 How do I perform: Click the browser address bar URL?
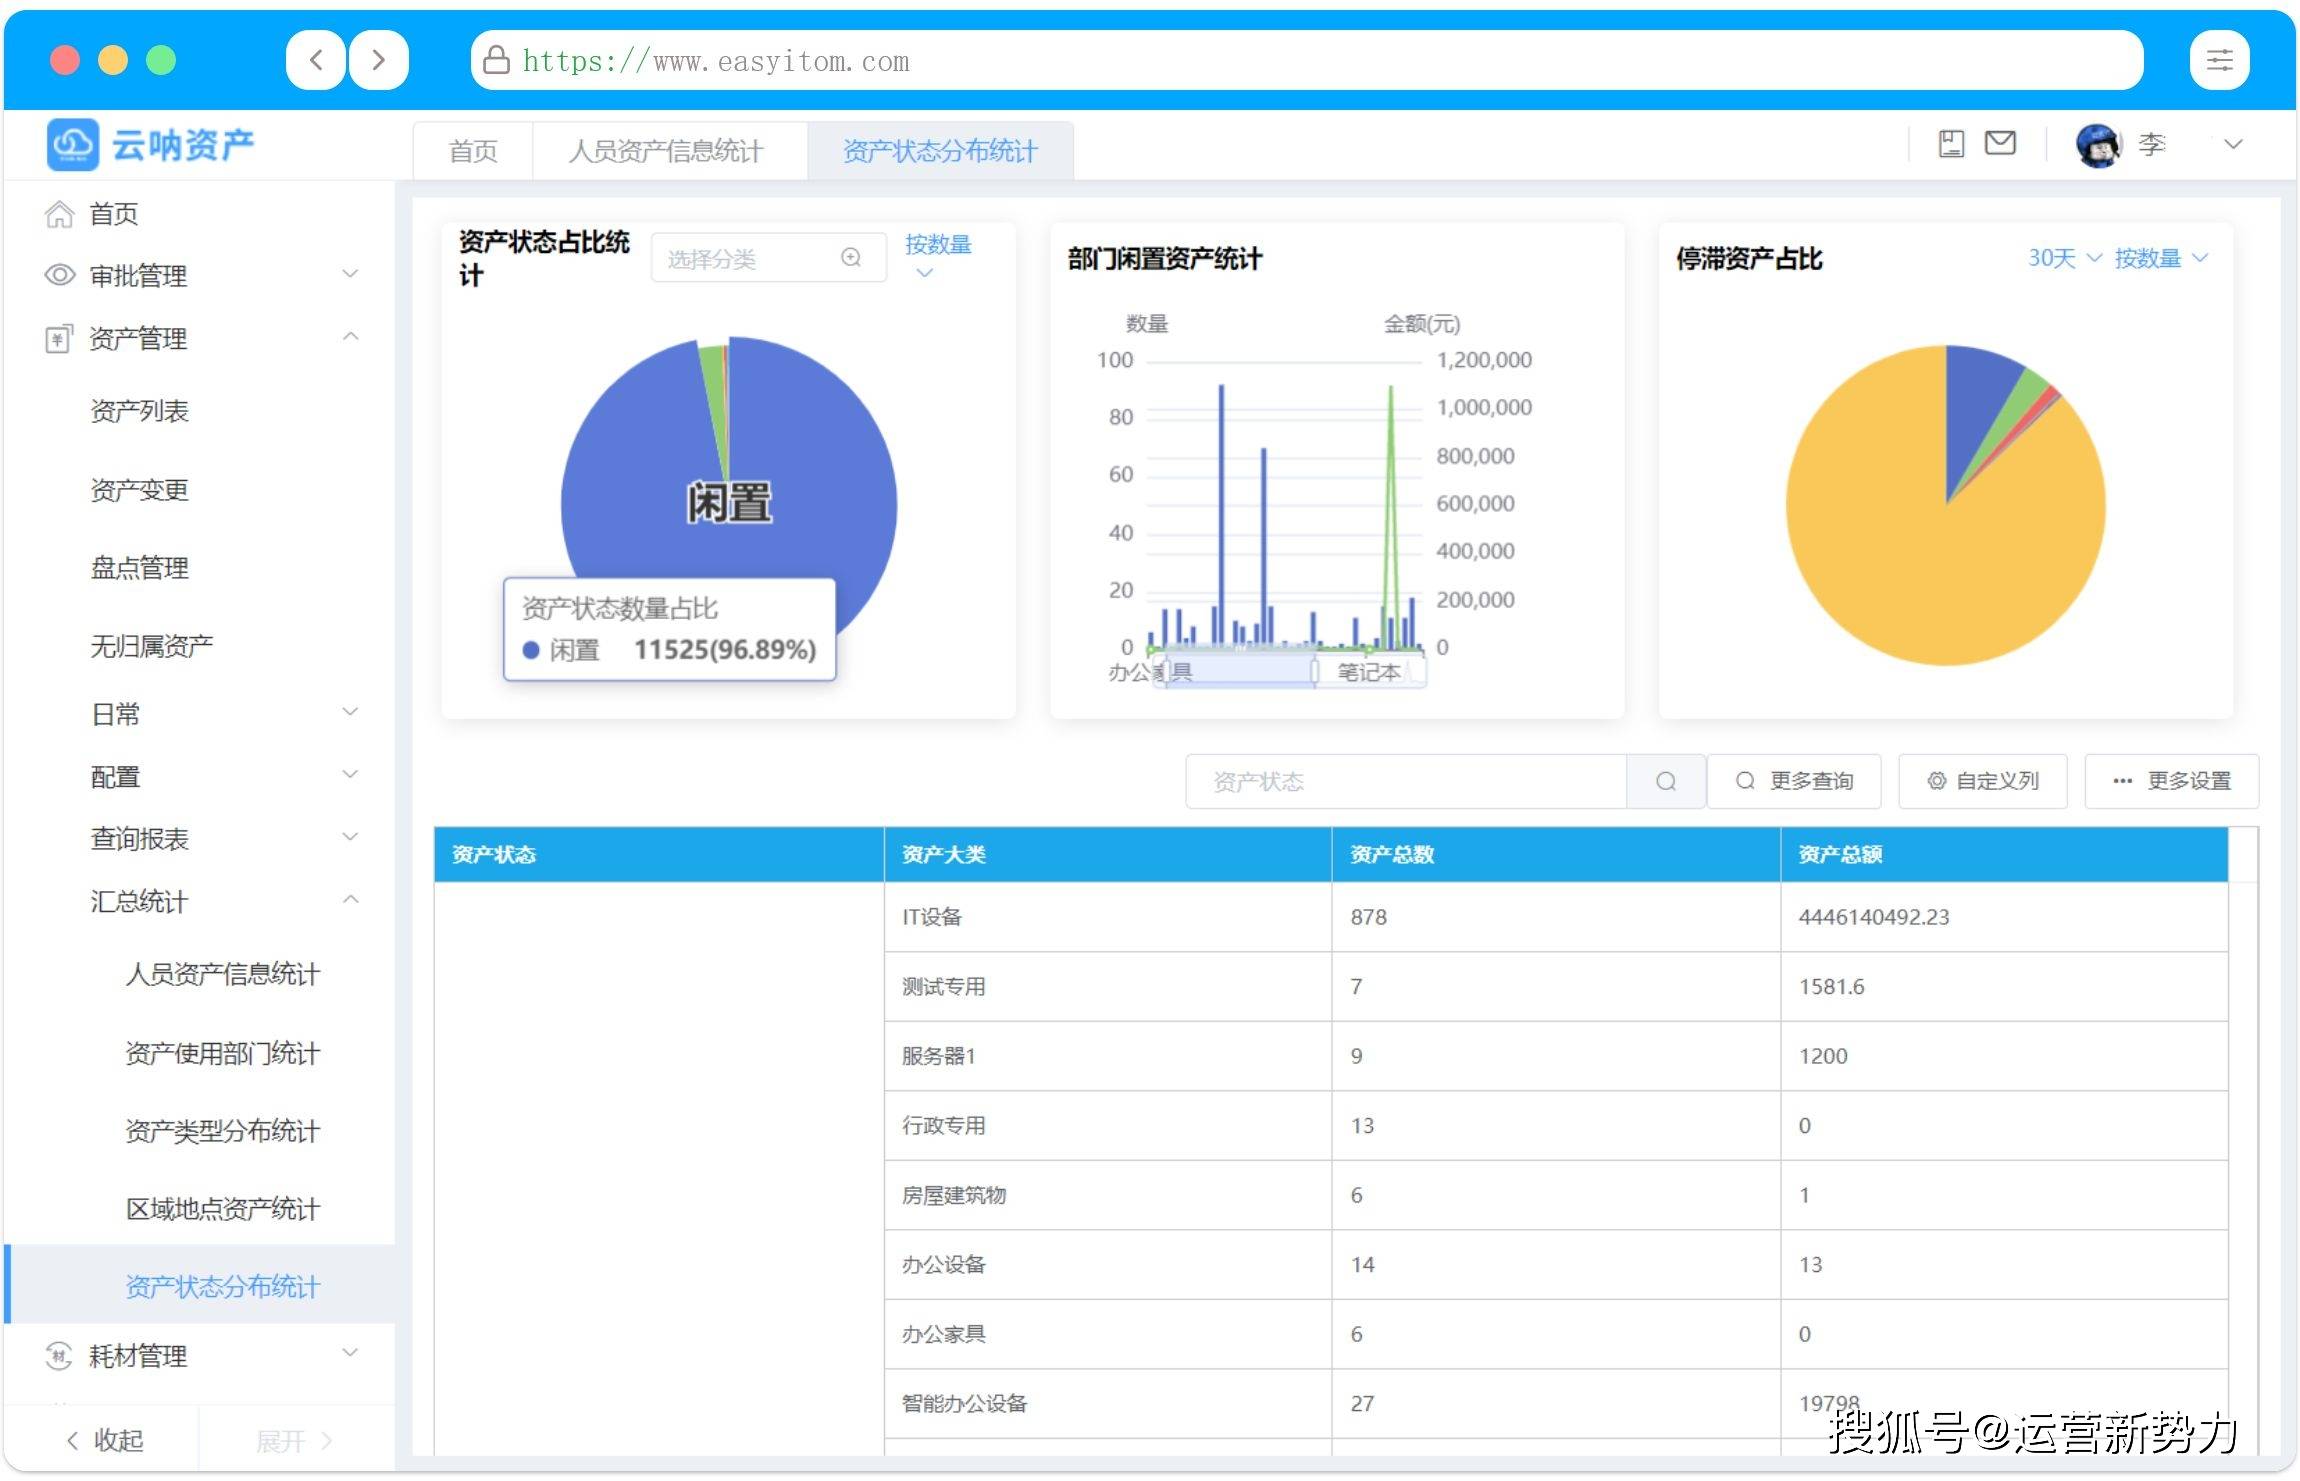click(716, 61)
